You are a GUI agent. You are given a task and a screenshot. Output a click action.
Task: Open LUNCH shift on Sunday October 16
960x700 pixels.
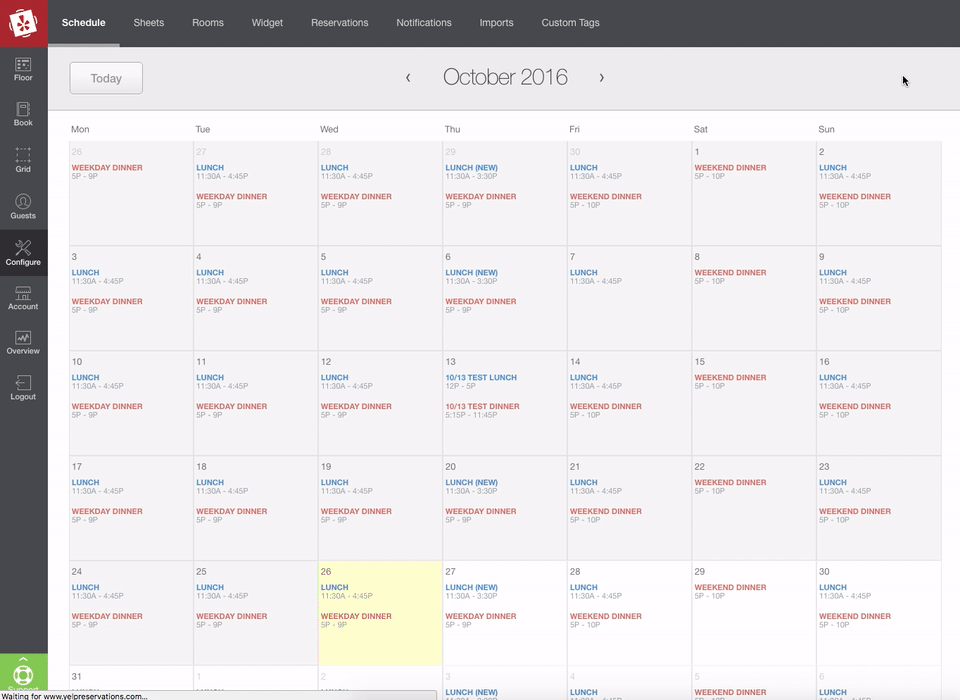pyautogui.click(x=833, y=378)
